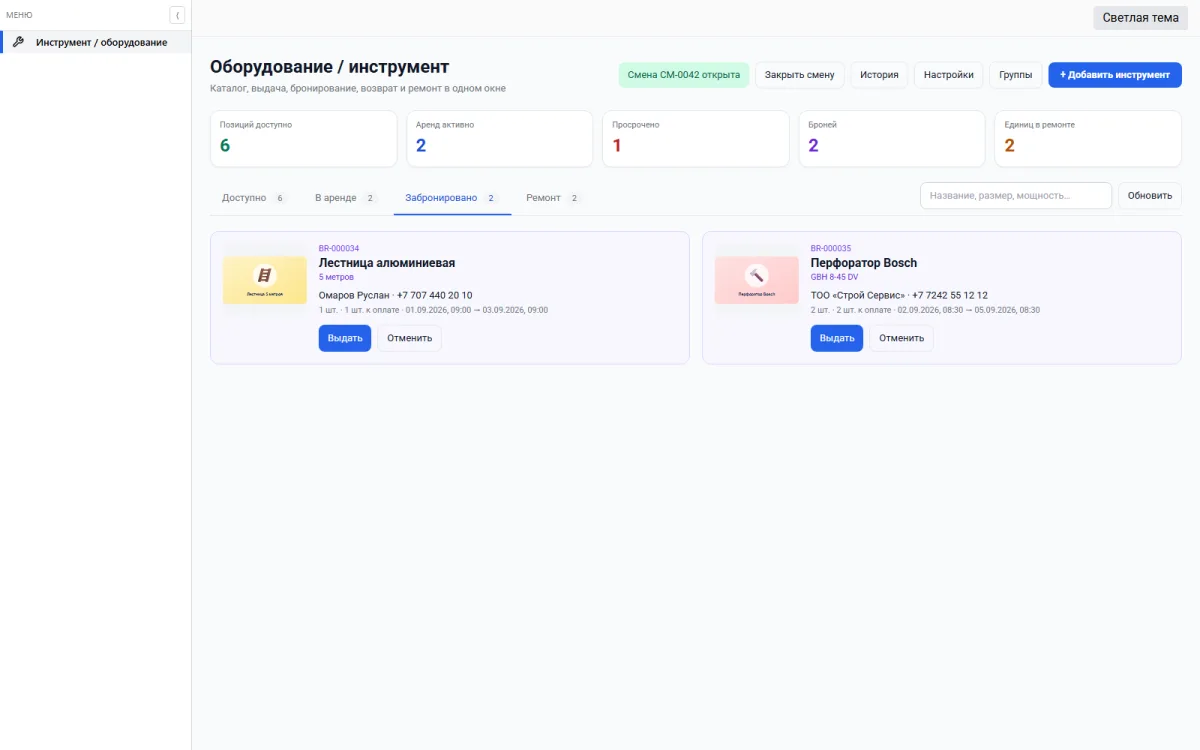Open the Лестница алюминиевая thumbnail image
Screen dimensions: 1200x750
tap(265, 280)
